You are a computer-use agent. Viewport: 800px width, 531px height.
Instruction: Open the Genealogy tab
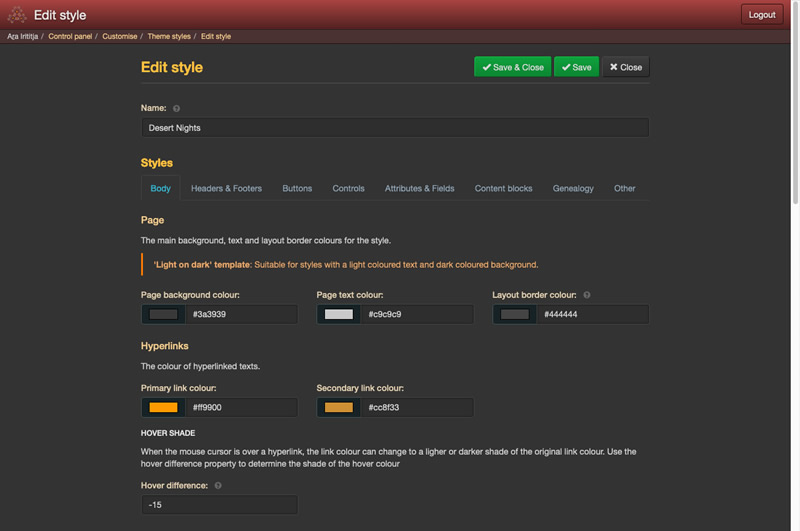(x=573, y=189)
